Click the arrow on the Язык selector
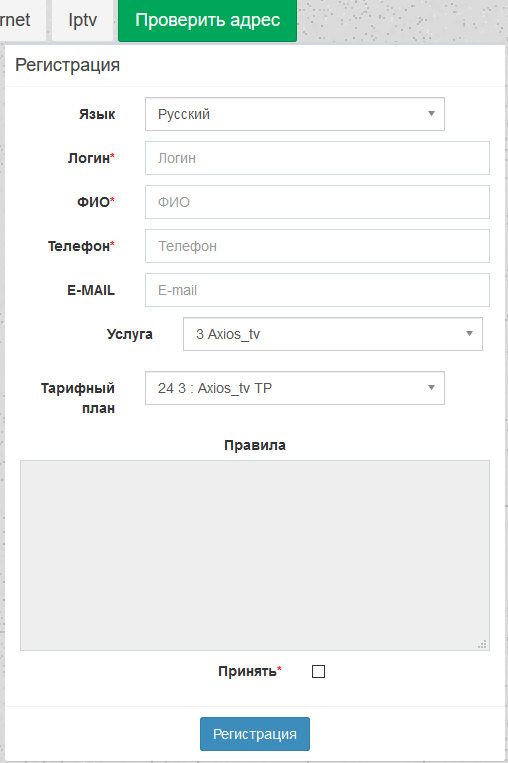508x763 pixels. coord(431,114)
